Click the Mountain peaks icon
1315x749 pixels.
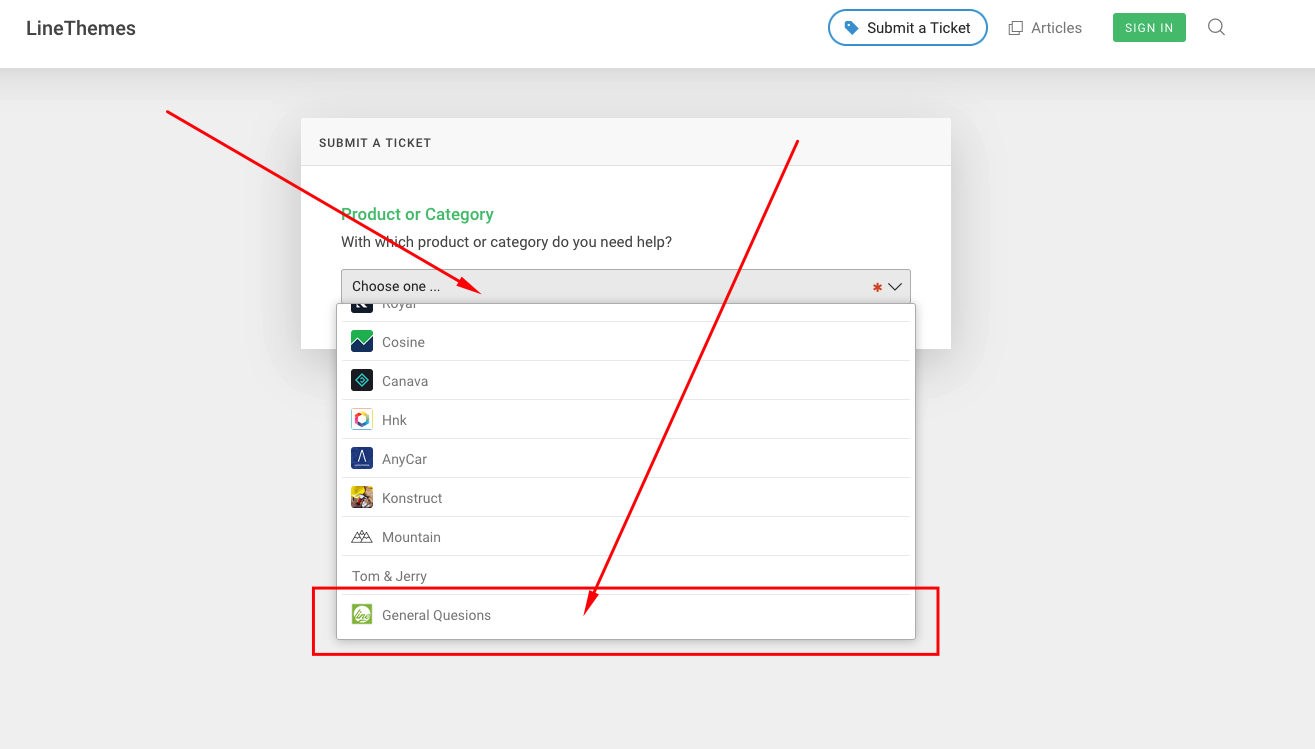click(362, 537)
